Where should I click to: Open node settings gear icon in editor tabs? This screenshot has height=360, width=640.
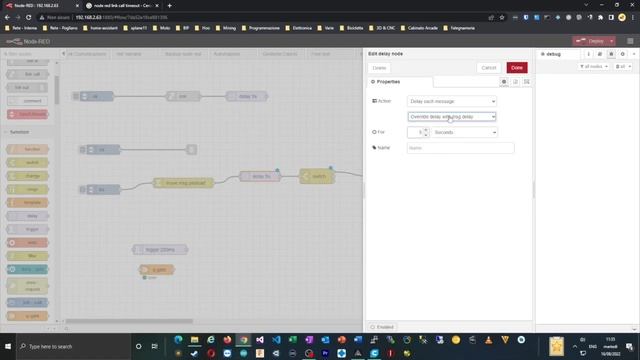(x=504, y=82)
